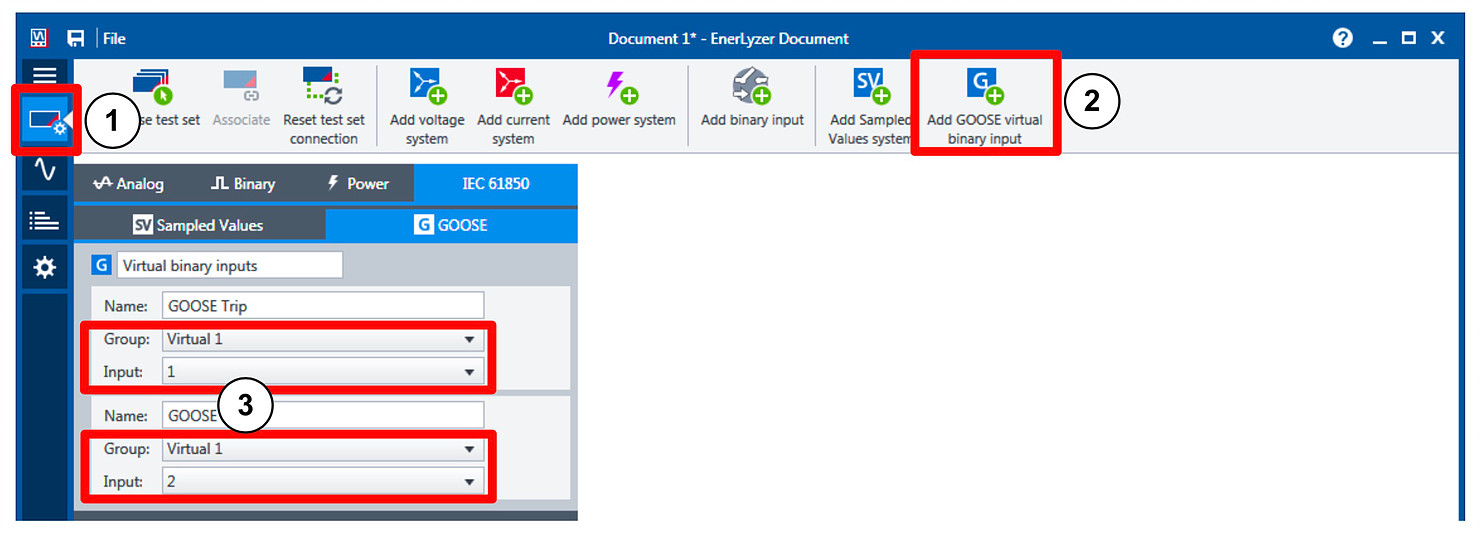Switch to the Power tab
This screenshot has height=535, width=1480.
[x=358, y=184]
